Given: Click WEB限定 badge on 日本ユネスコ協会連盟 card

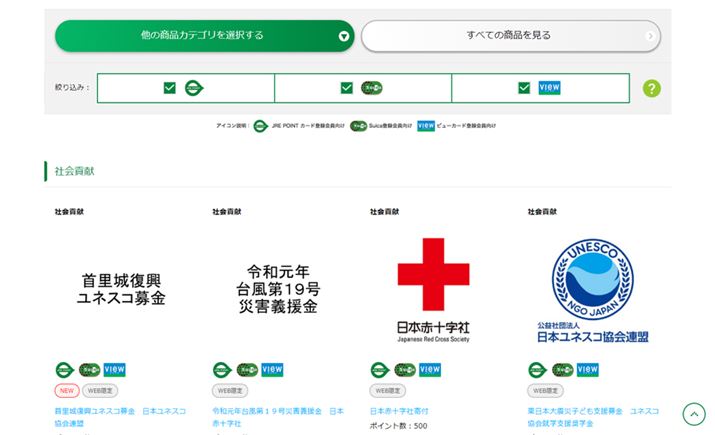Looking at the screenshot, I should tap(545, 391).
